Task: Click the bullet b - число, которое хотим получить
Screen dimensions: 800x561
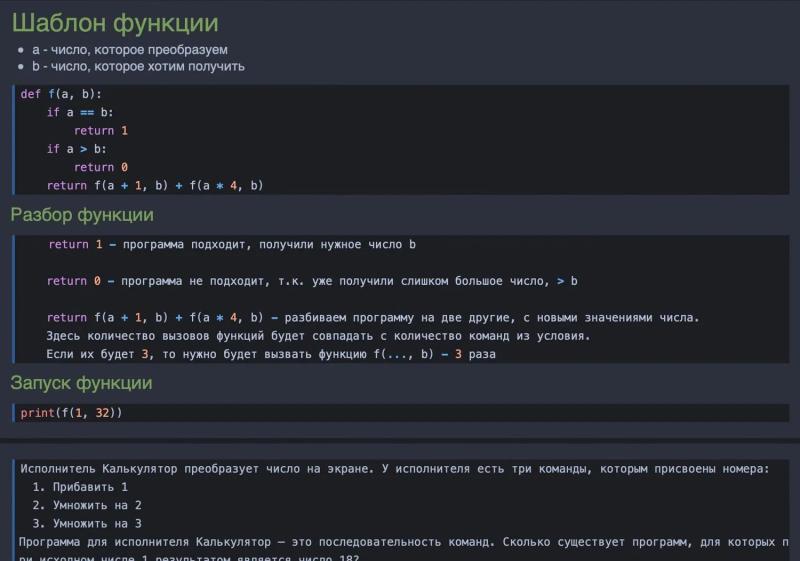Action: 138,66
